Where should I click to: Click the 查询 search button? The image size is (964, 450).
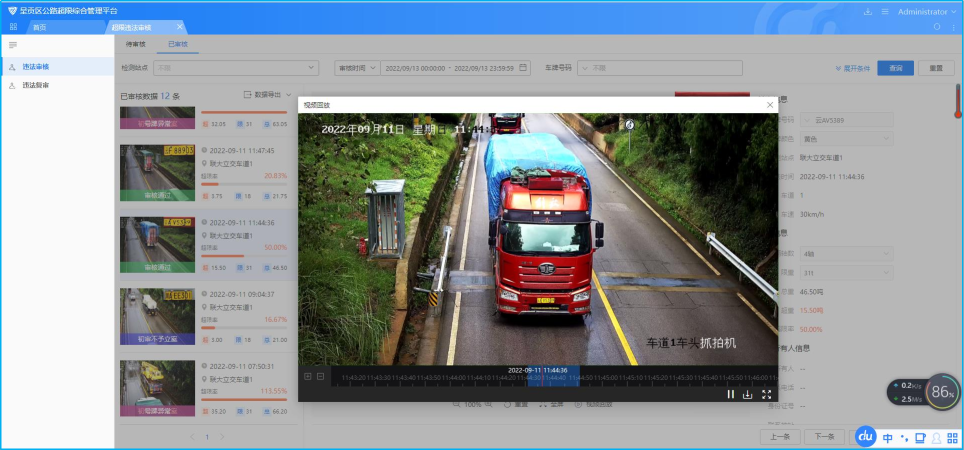pos(895,68)
